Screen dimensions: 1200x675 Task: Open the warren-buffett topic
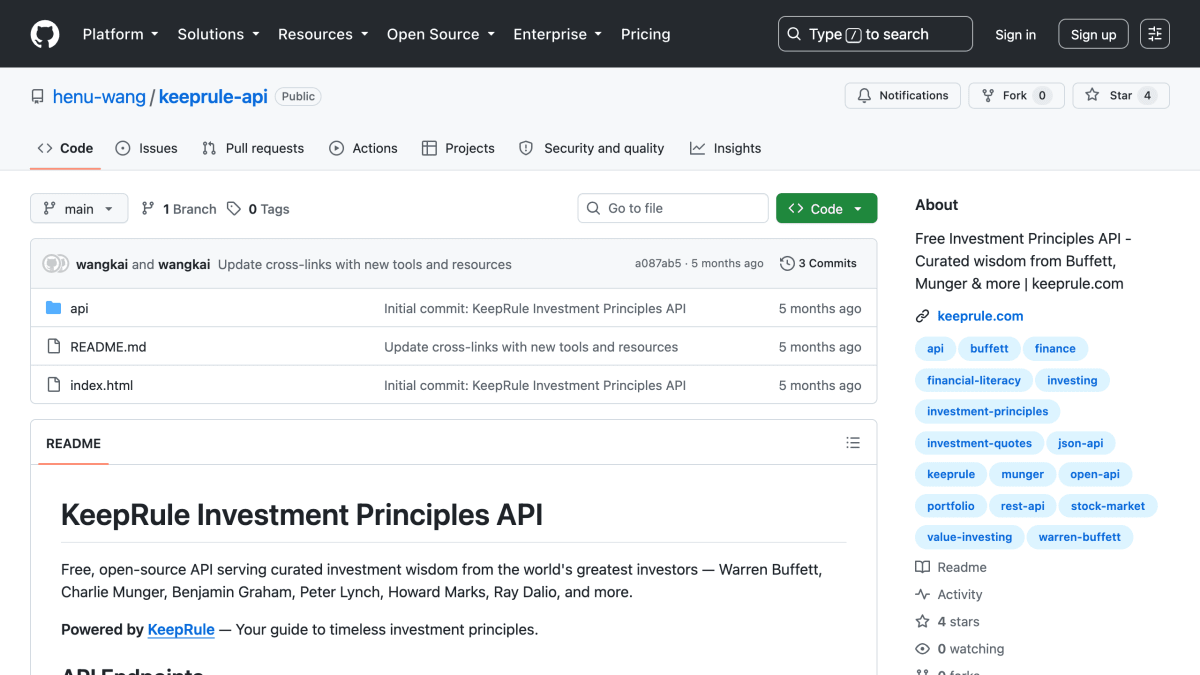pos(1080,537)
